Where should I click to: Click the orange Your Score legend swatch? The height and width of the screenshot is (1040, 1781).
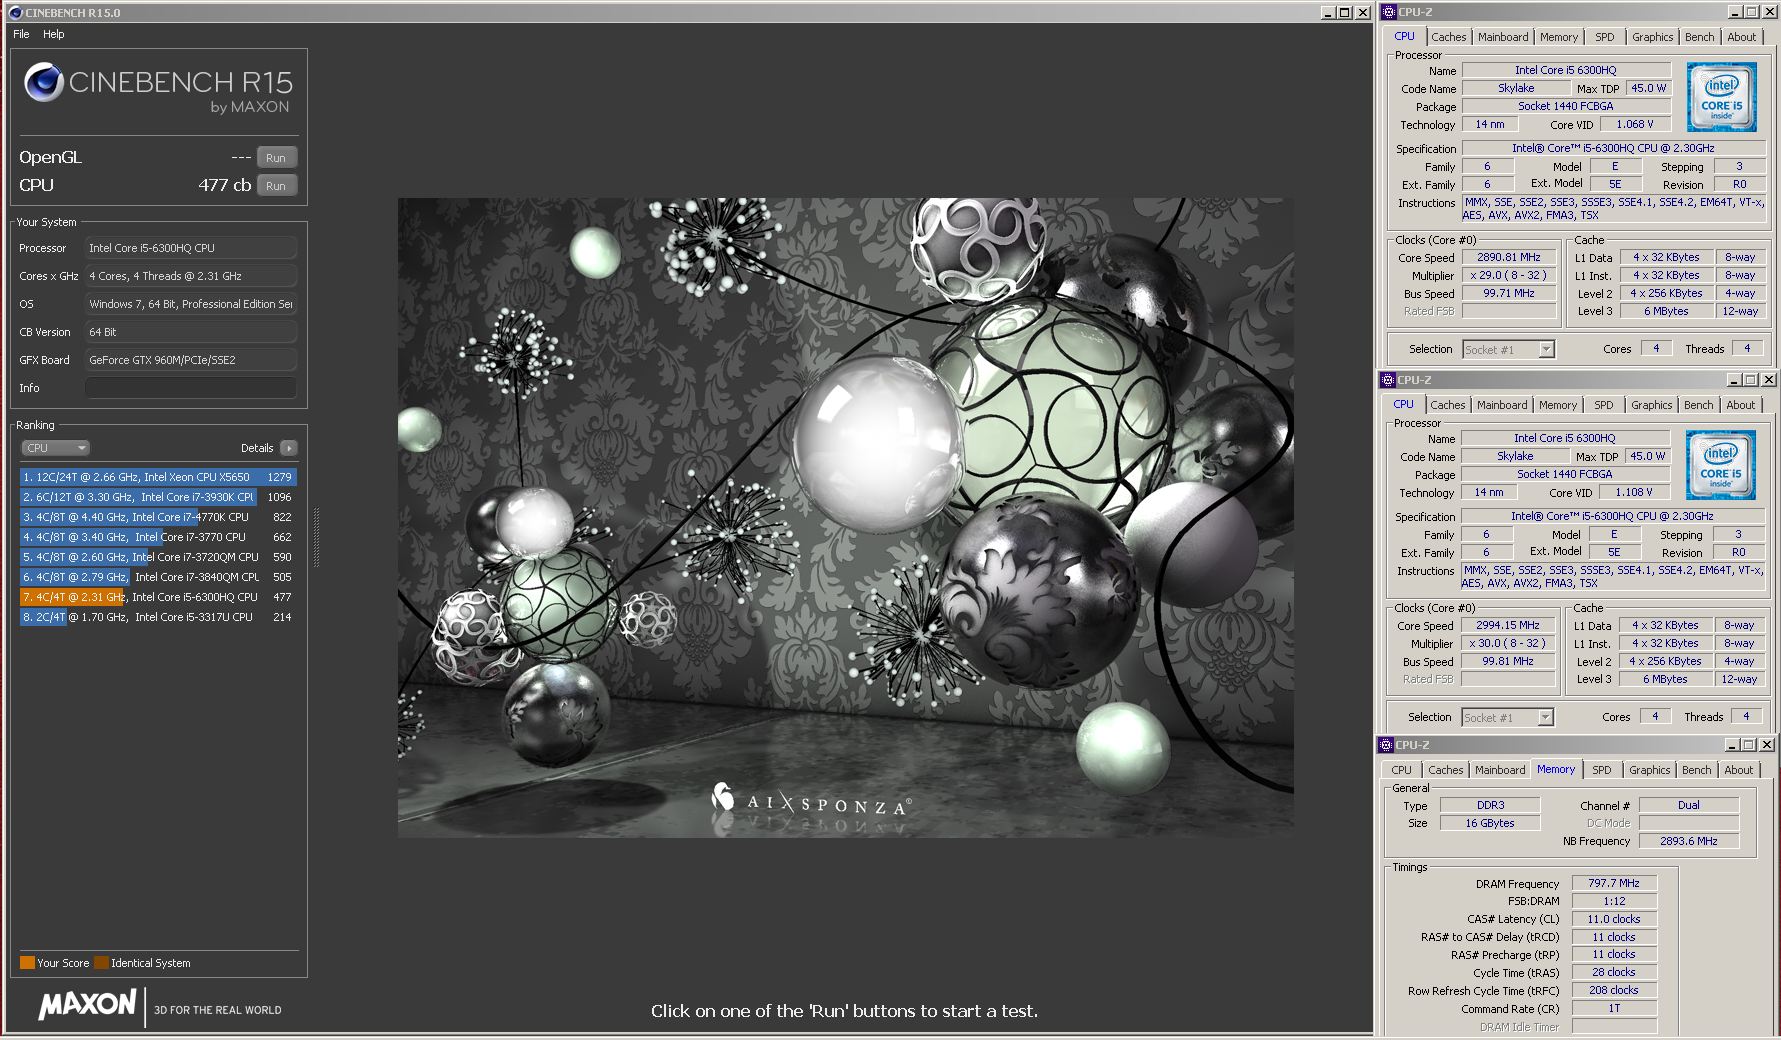[27, 963]
